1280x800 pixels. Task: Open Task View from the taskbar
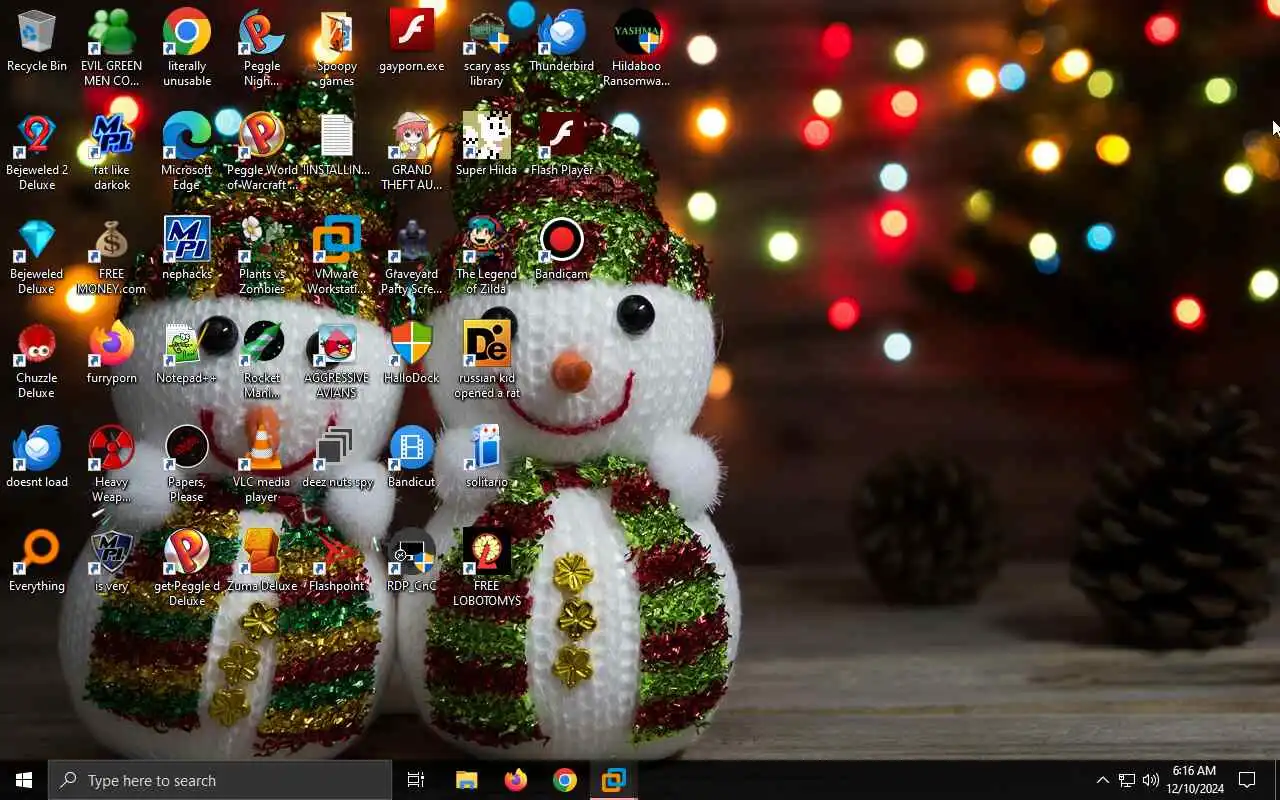pos(416,780)
